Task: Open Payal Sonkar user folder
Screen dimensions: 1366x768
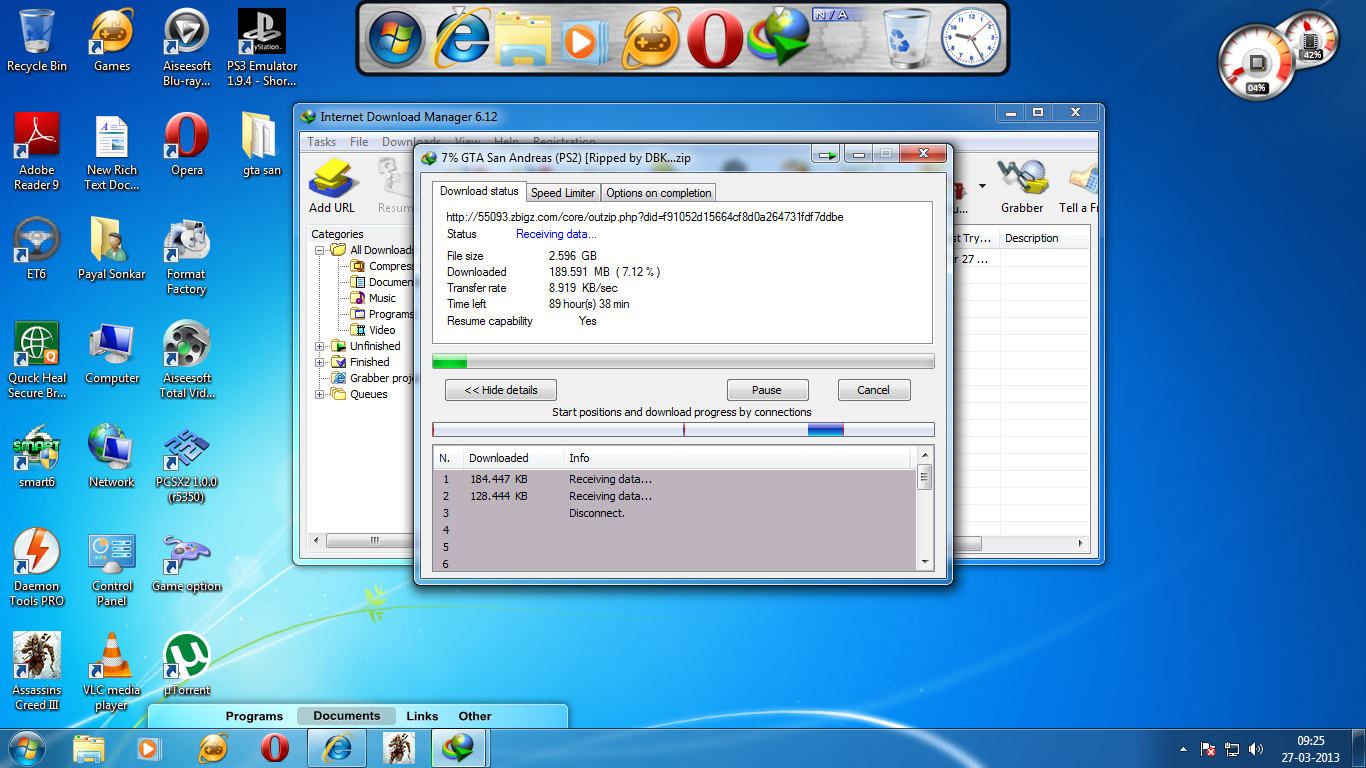Action: [x=112, y=248]
